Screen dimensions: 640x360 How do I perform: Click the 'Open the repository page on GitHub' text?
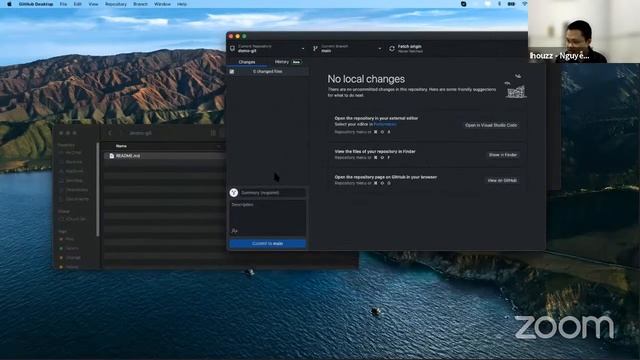(x=386, y=177)
